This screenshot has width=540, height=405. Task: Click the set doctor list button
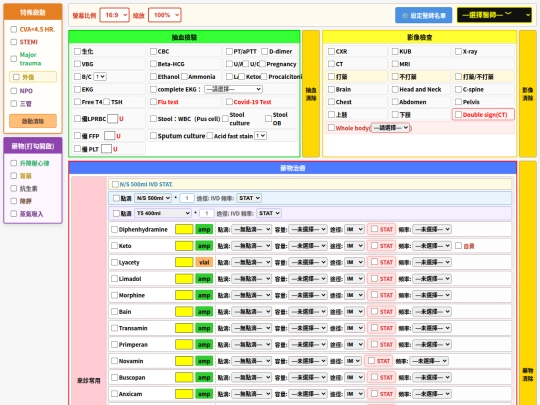pos(424,15)
